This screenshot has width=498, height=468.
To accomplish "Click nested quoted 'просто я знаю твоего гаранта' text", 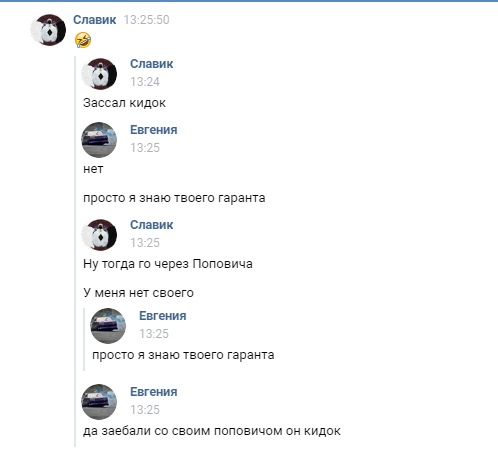I will pos(183,355).
